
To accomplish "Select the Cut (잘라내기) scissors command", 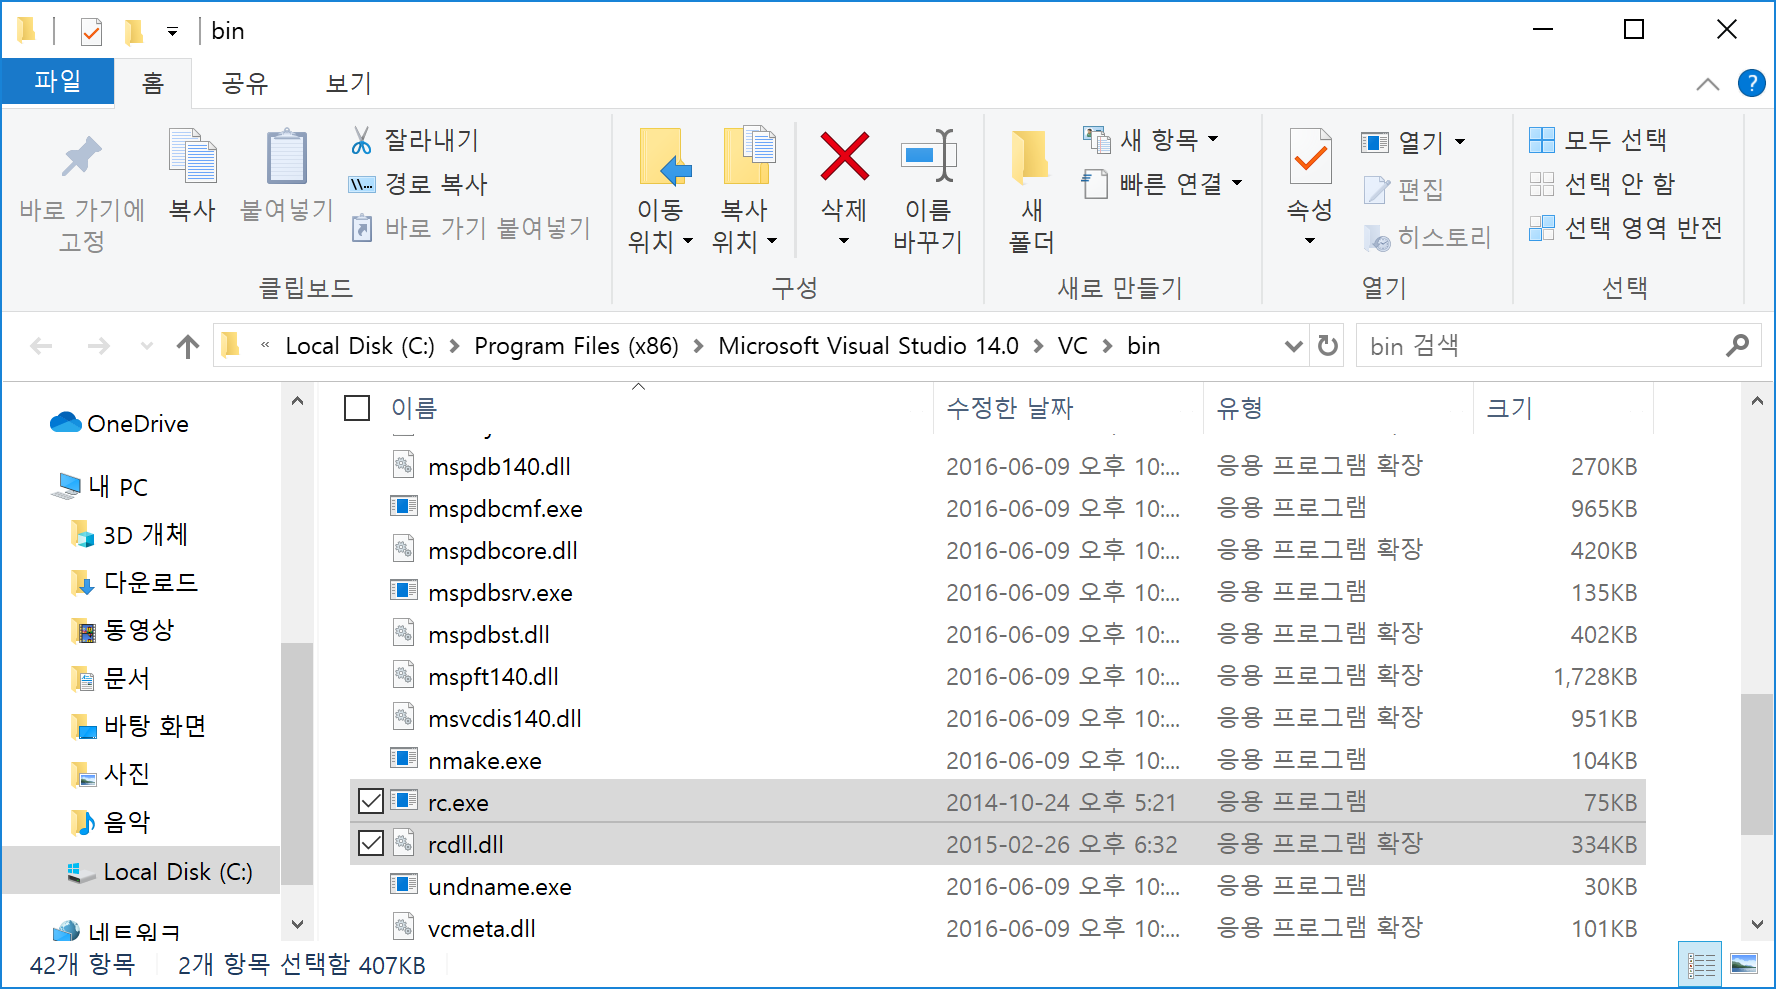I will click(415, 140).
